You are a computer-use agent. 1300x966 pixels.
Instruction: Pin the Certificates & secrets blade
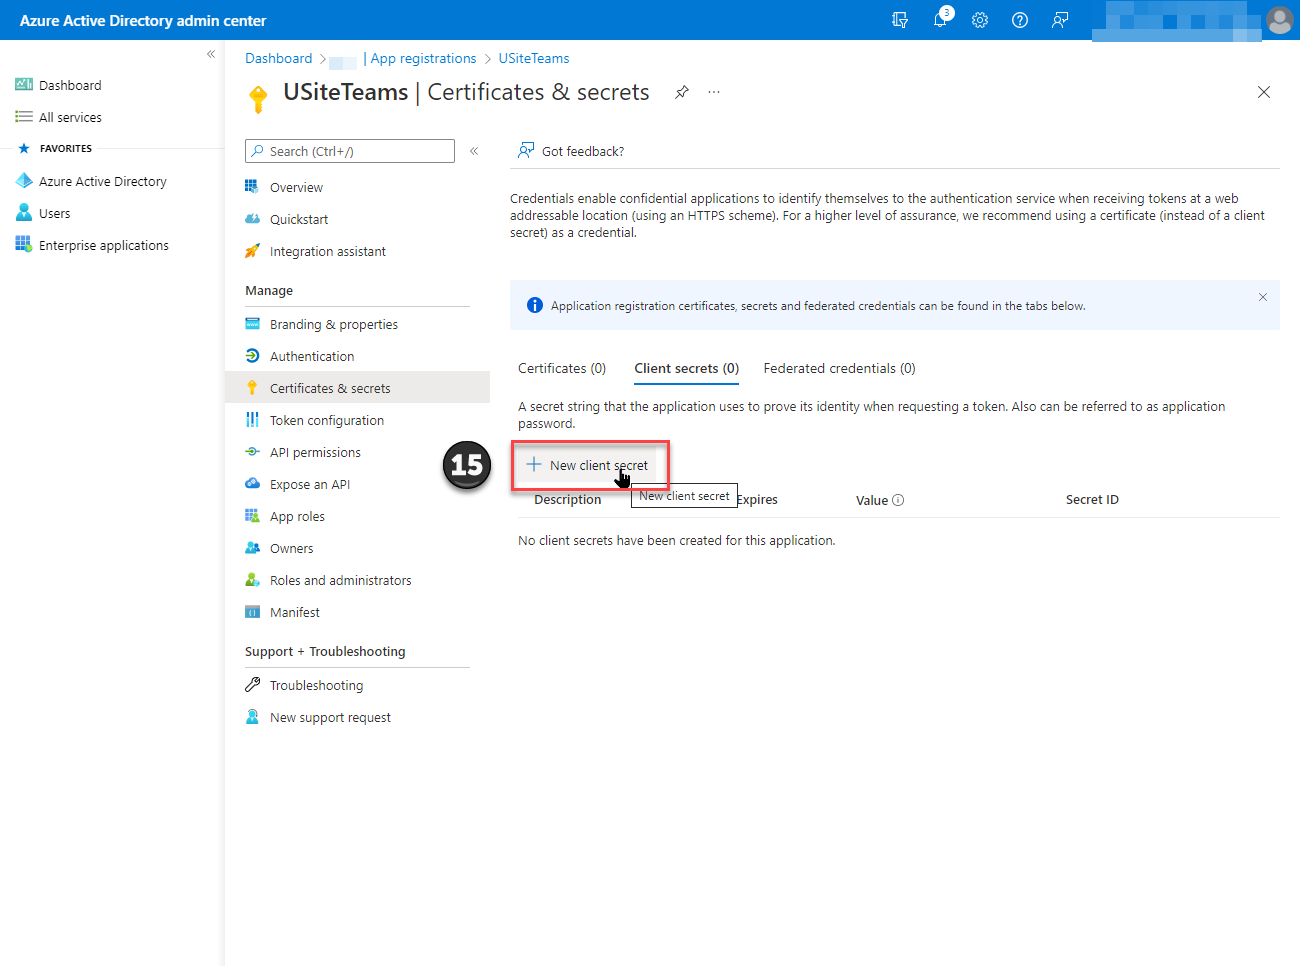(682, 92)
